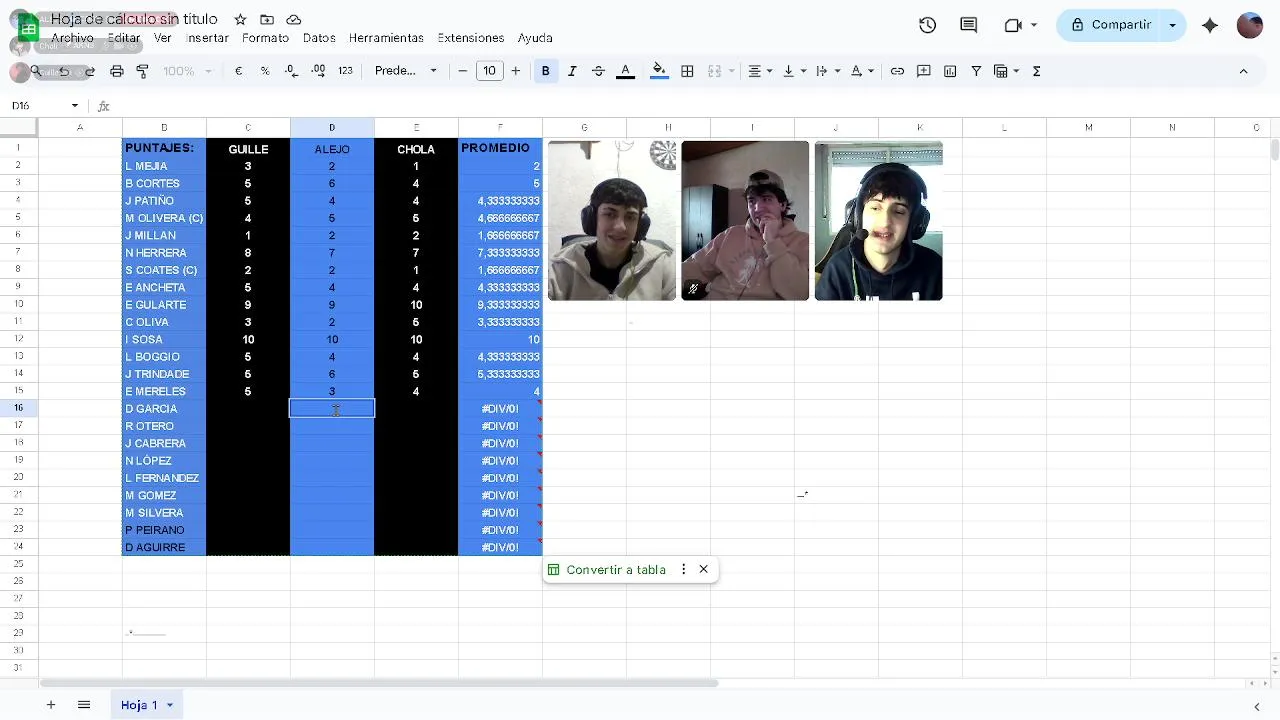Activate paint format tool
Screen dimensions: 1280x720
click(x=142, y=71)
